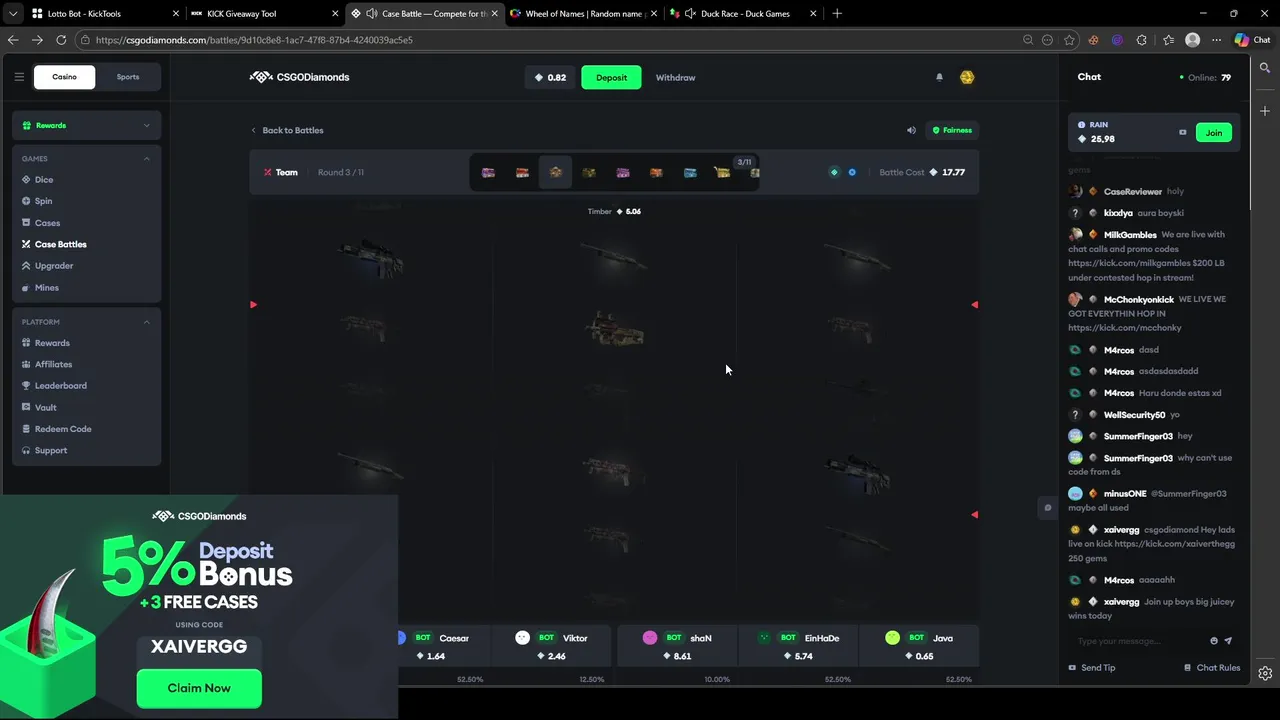Viewport: 1280px width, 720px height.
Task: Open the notifications bell
Action: pos(939,77)
